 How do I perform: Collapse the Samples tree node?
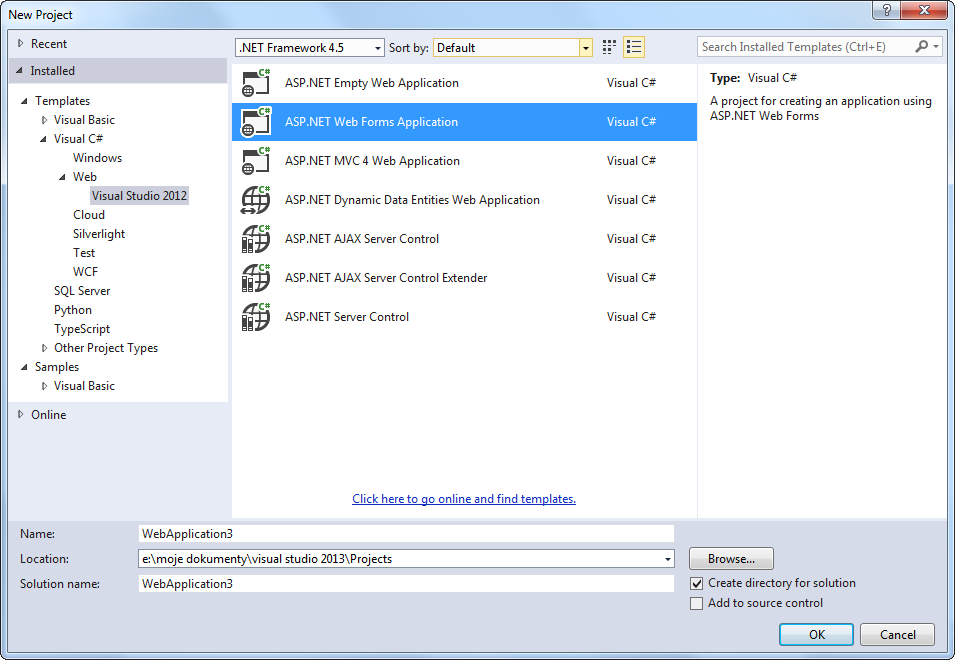[24, 367]
